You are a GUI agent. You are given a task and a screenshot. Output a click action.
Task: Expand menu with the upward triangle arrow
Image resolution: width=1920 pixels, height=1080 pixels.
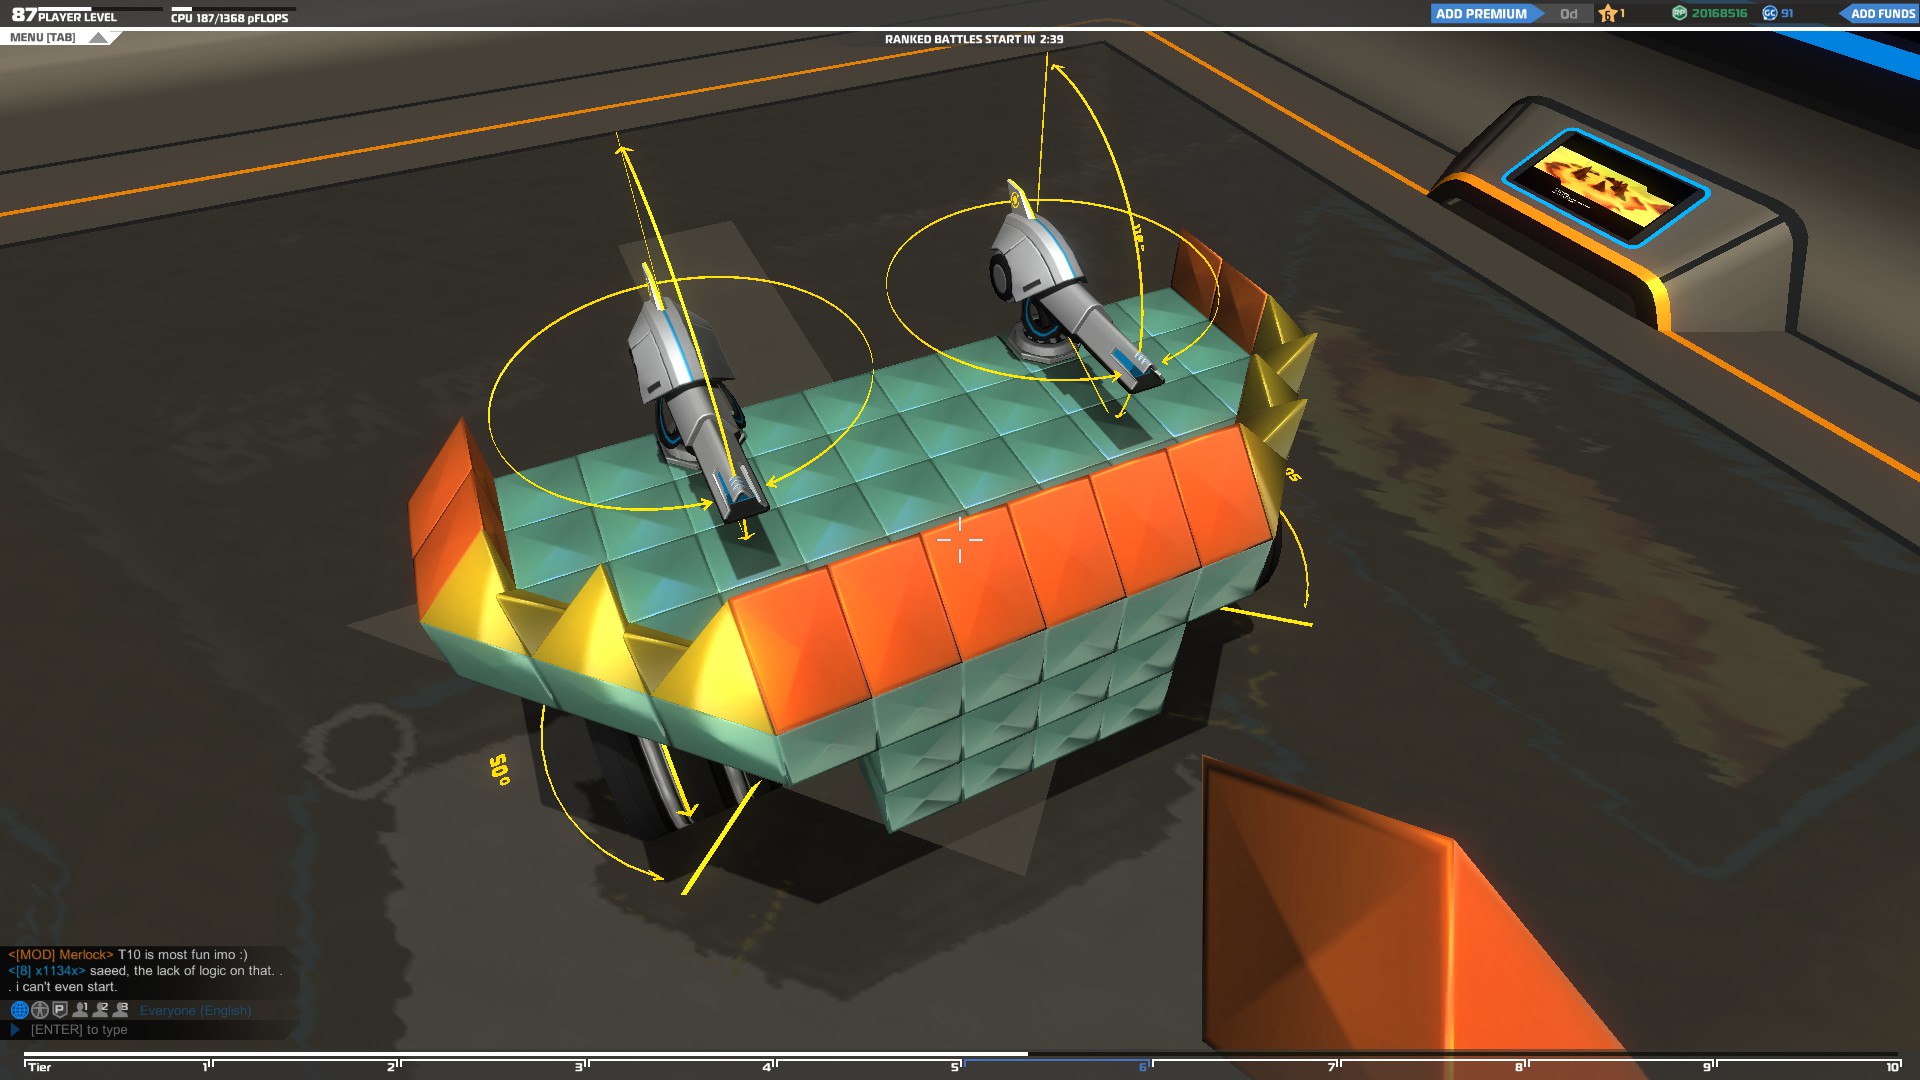(x=98, y=38)
